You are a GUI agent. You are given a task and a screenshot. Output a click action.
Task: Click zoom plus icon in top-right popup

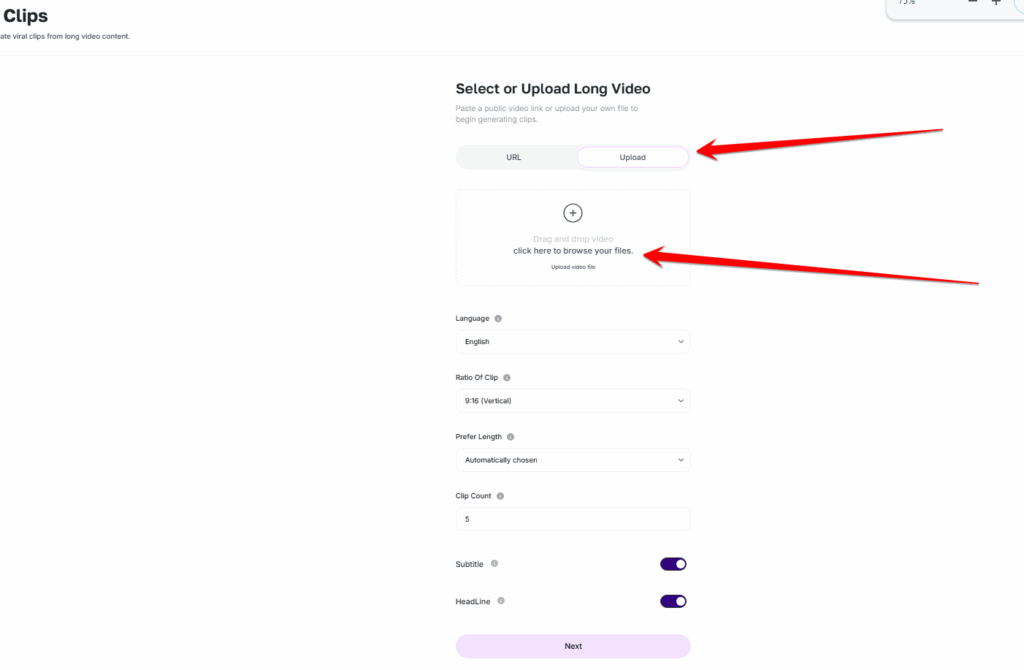(996, 3)
